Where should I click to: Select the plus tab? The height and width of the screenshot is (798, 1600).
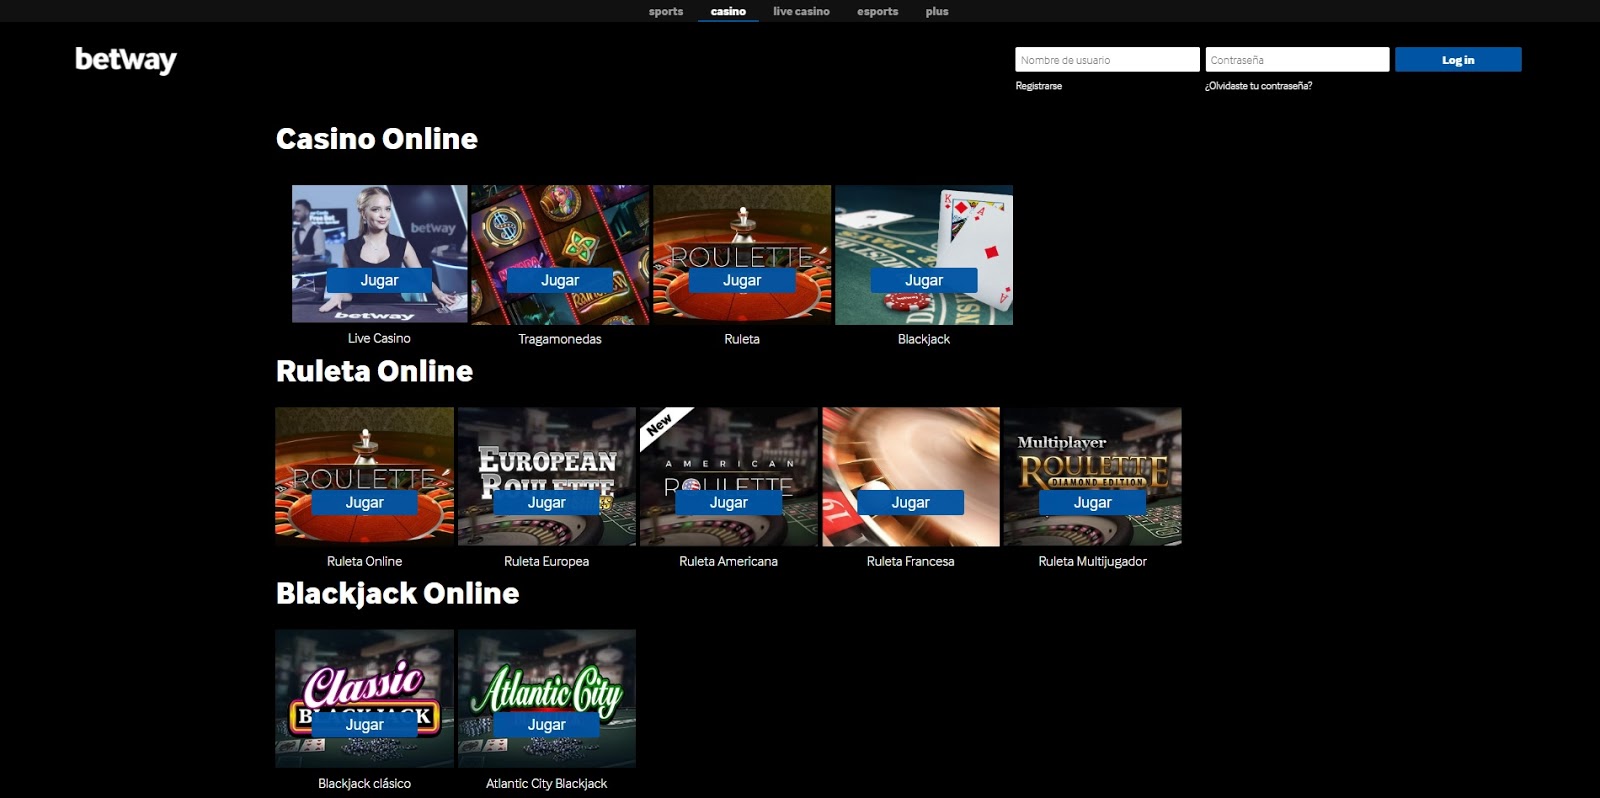(937, 12)
